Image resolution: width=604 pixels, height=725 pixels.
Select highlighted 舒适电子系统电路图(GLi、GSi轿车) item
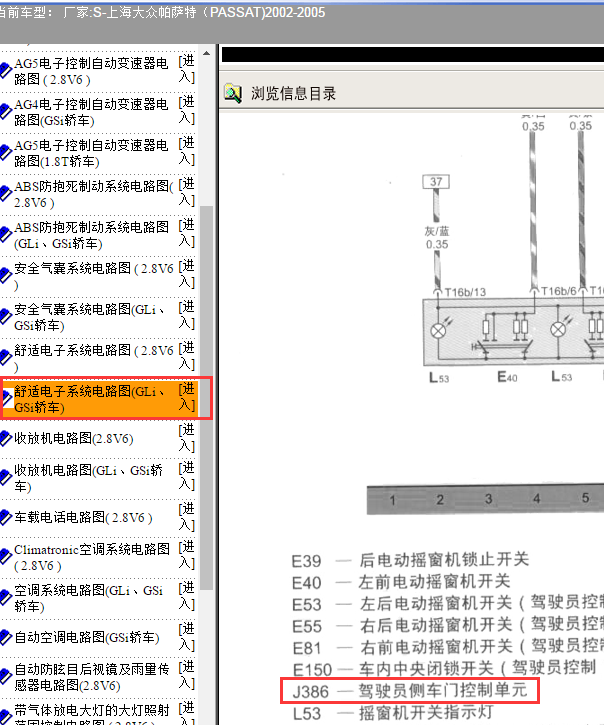click(x=90, y=399)
